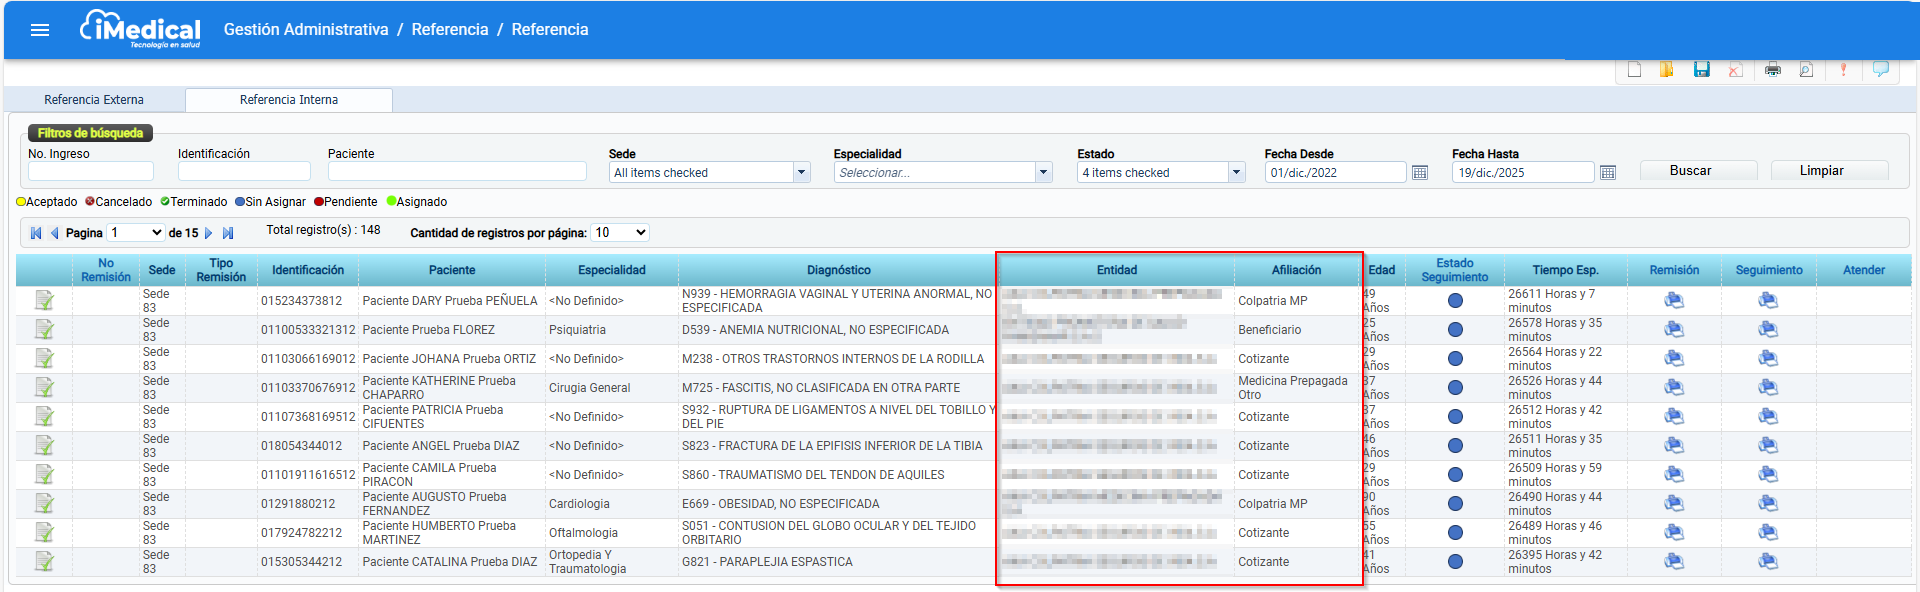Click the blue floppy disk save icon
This screenshot has width=1920, height=592.
click(x=1701, y=69)
